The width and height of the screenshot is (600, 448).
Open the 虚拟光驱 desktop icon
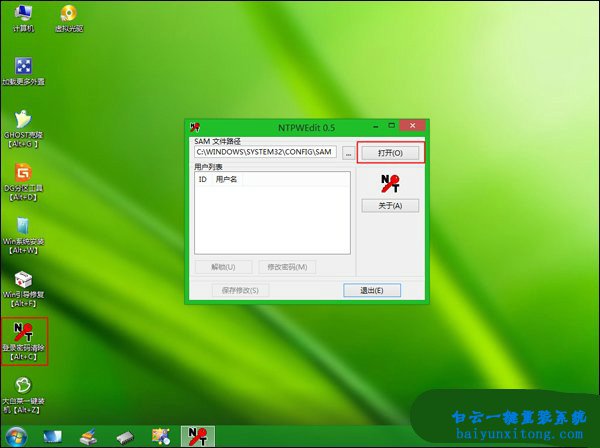[x=69, y=18]
